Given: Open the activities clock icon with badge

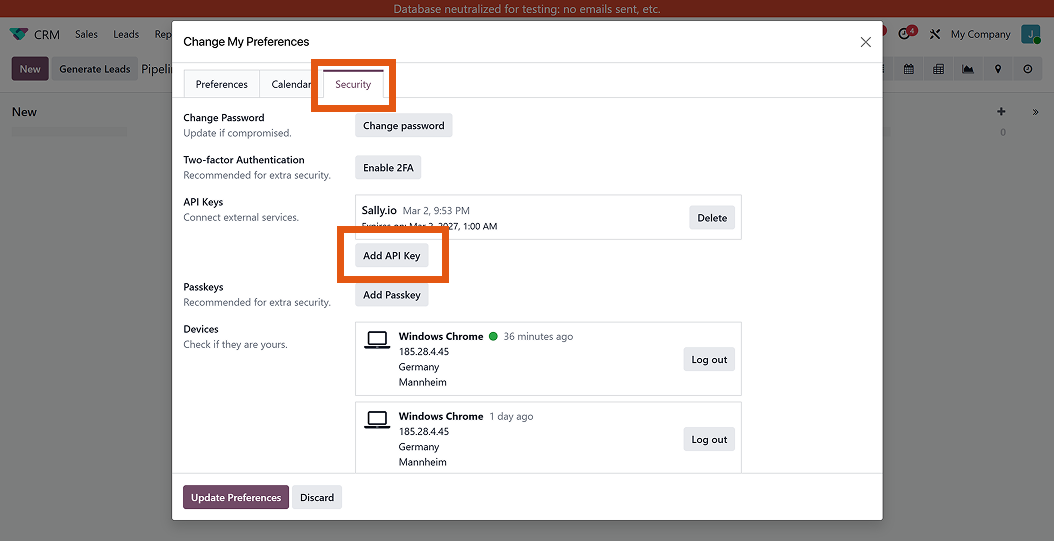Looking at the screenshot, I should (x=906, y=34).
